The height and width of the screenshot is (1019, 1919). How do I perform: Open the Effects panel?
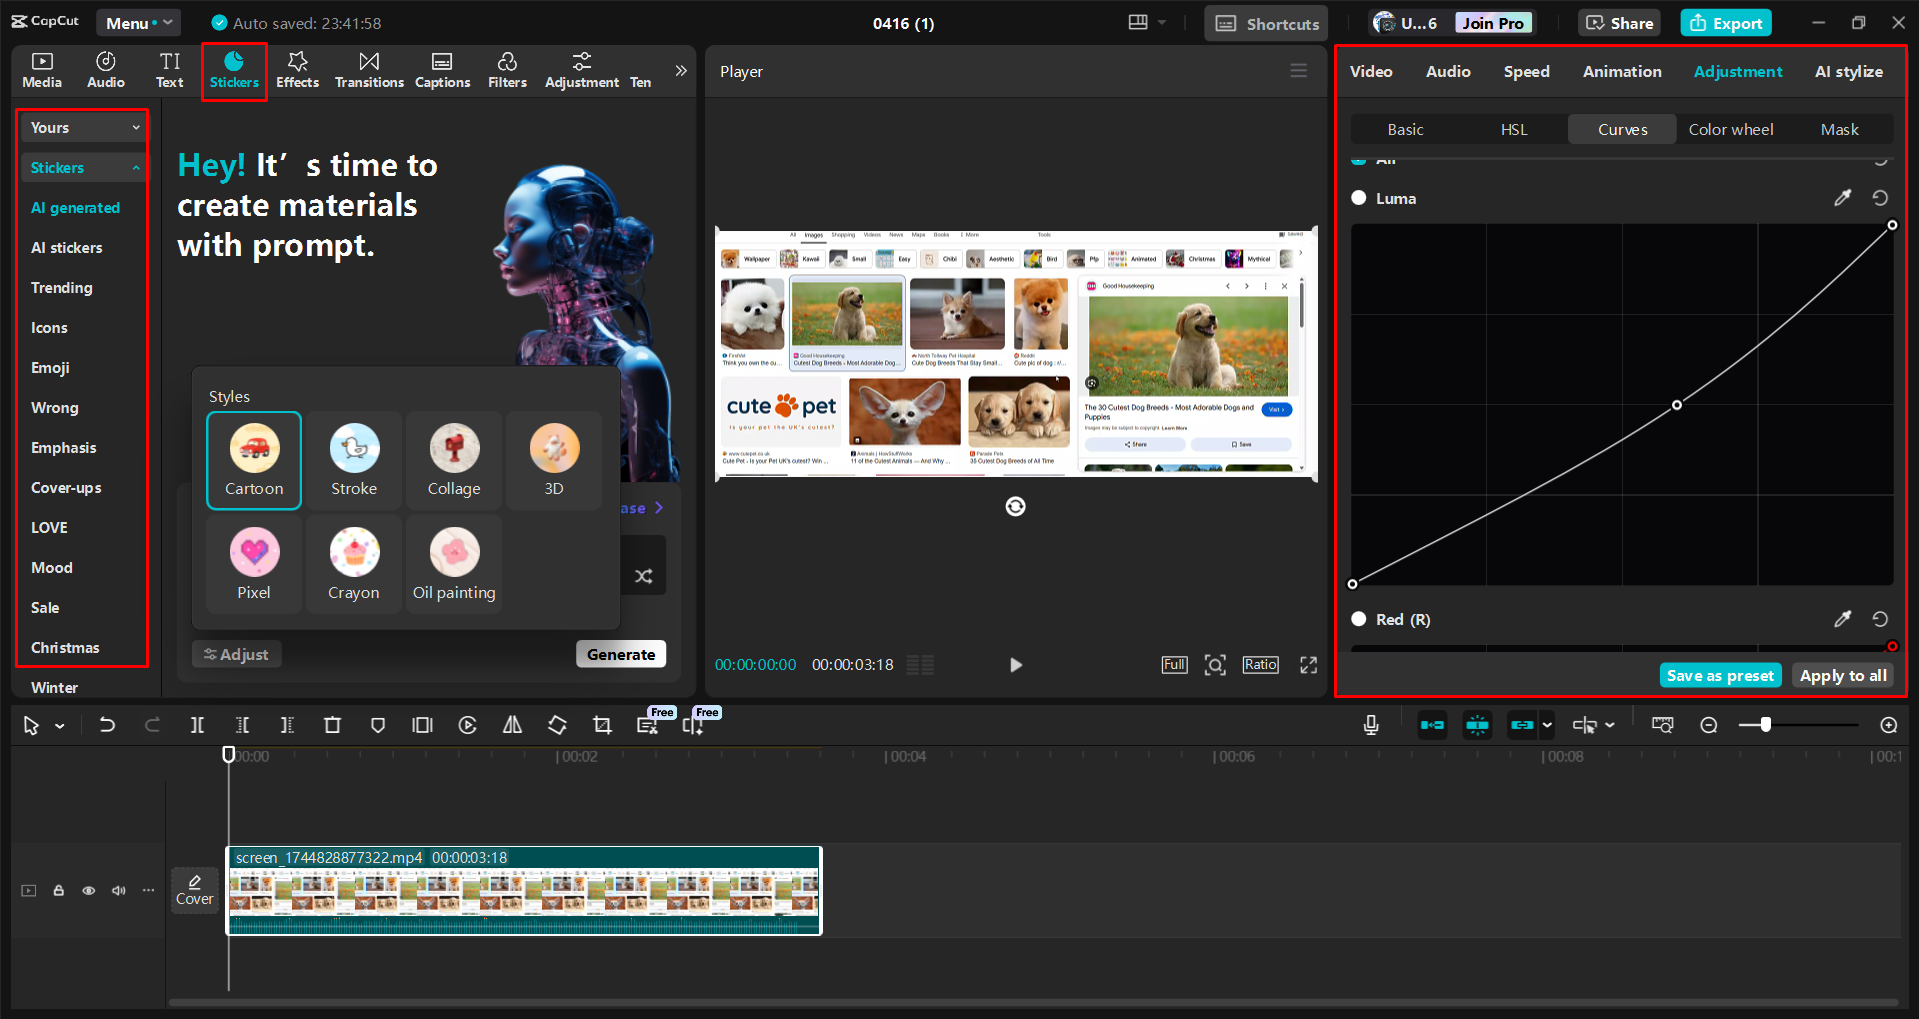[297, 70]
